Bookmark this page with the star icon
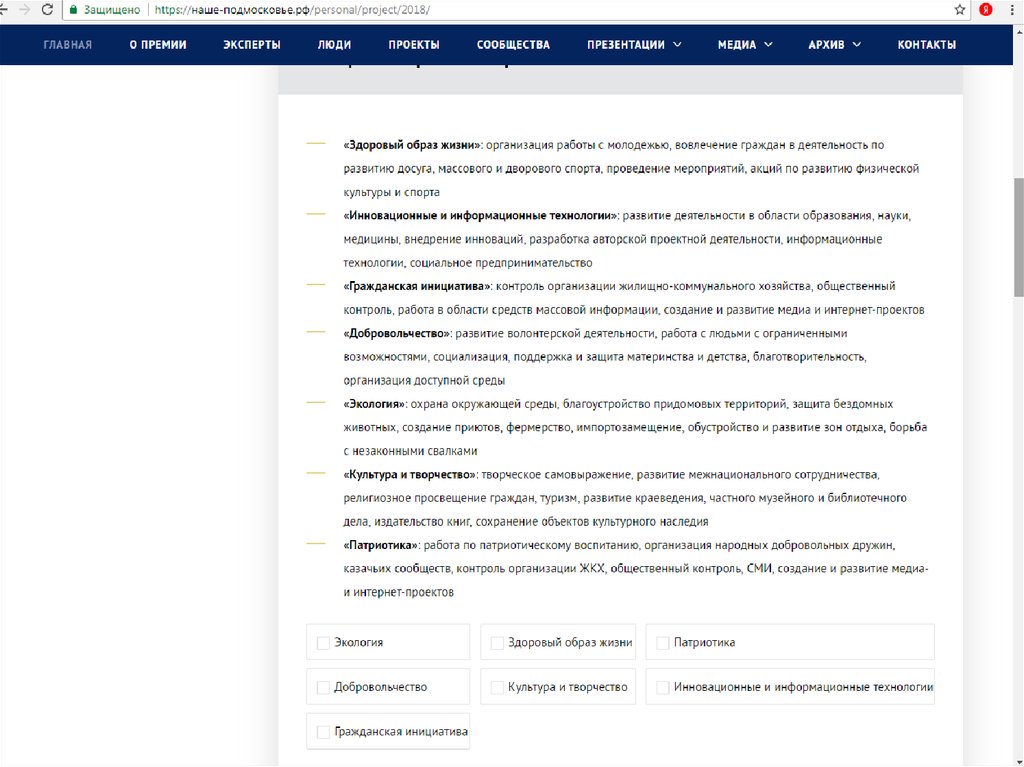 (x=959, y=10)
